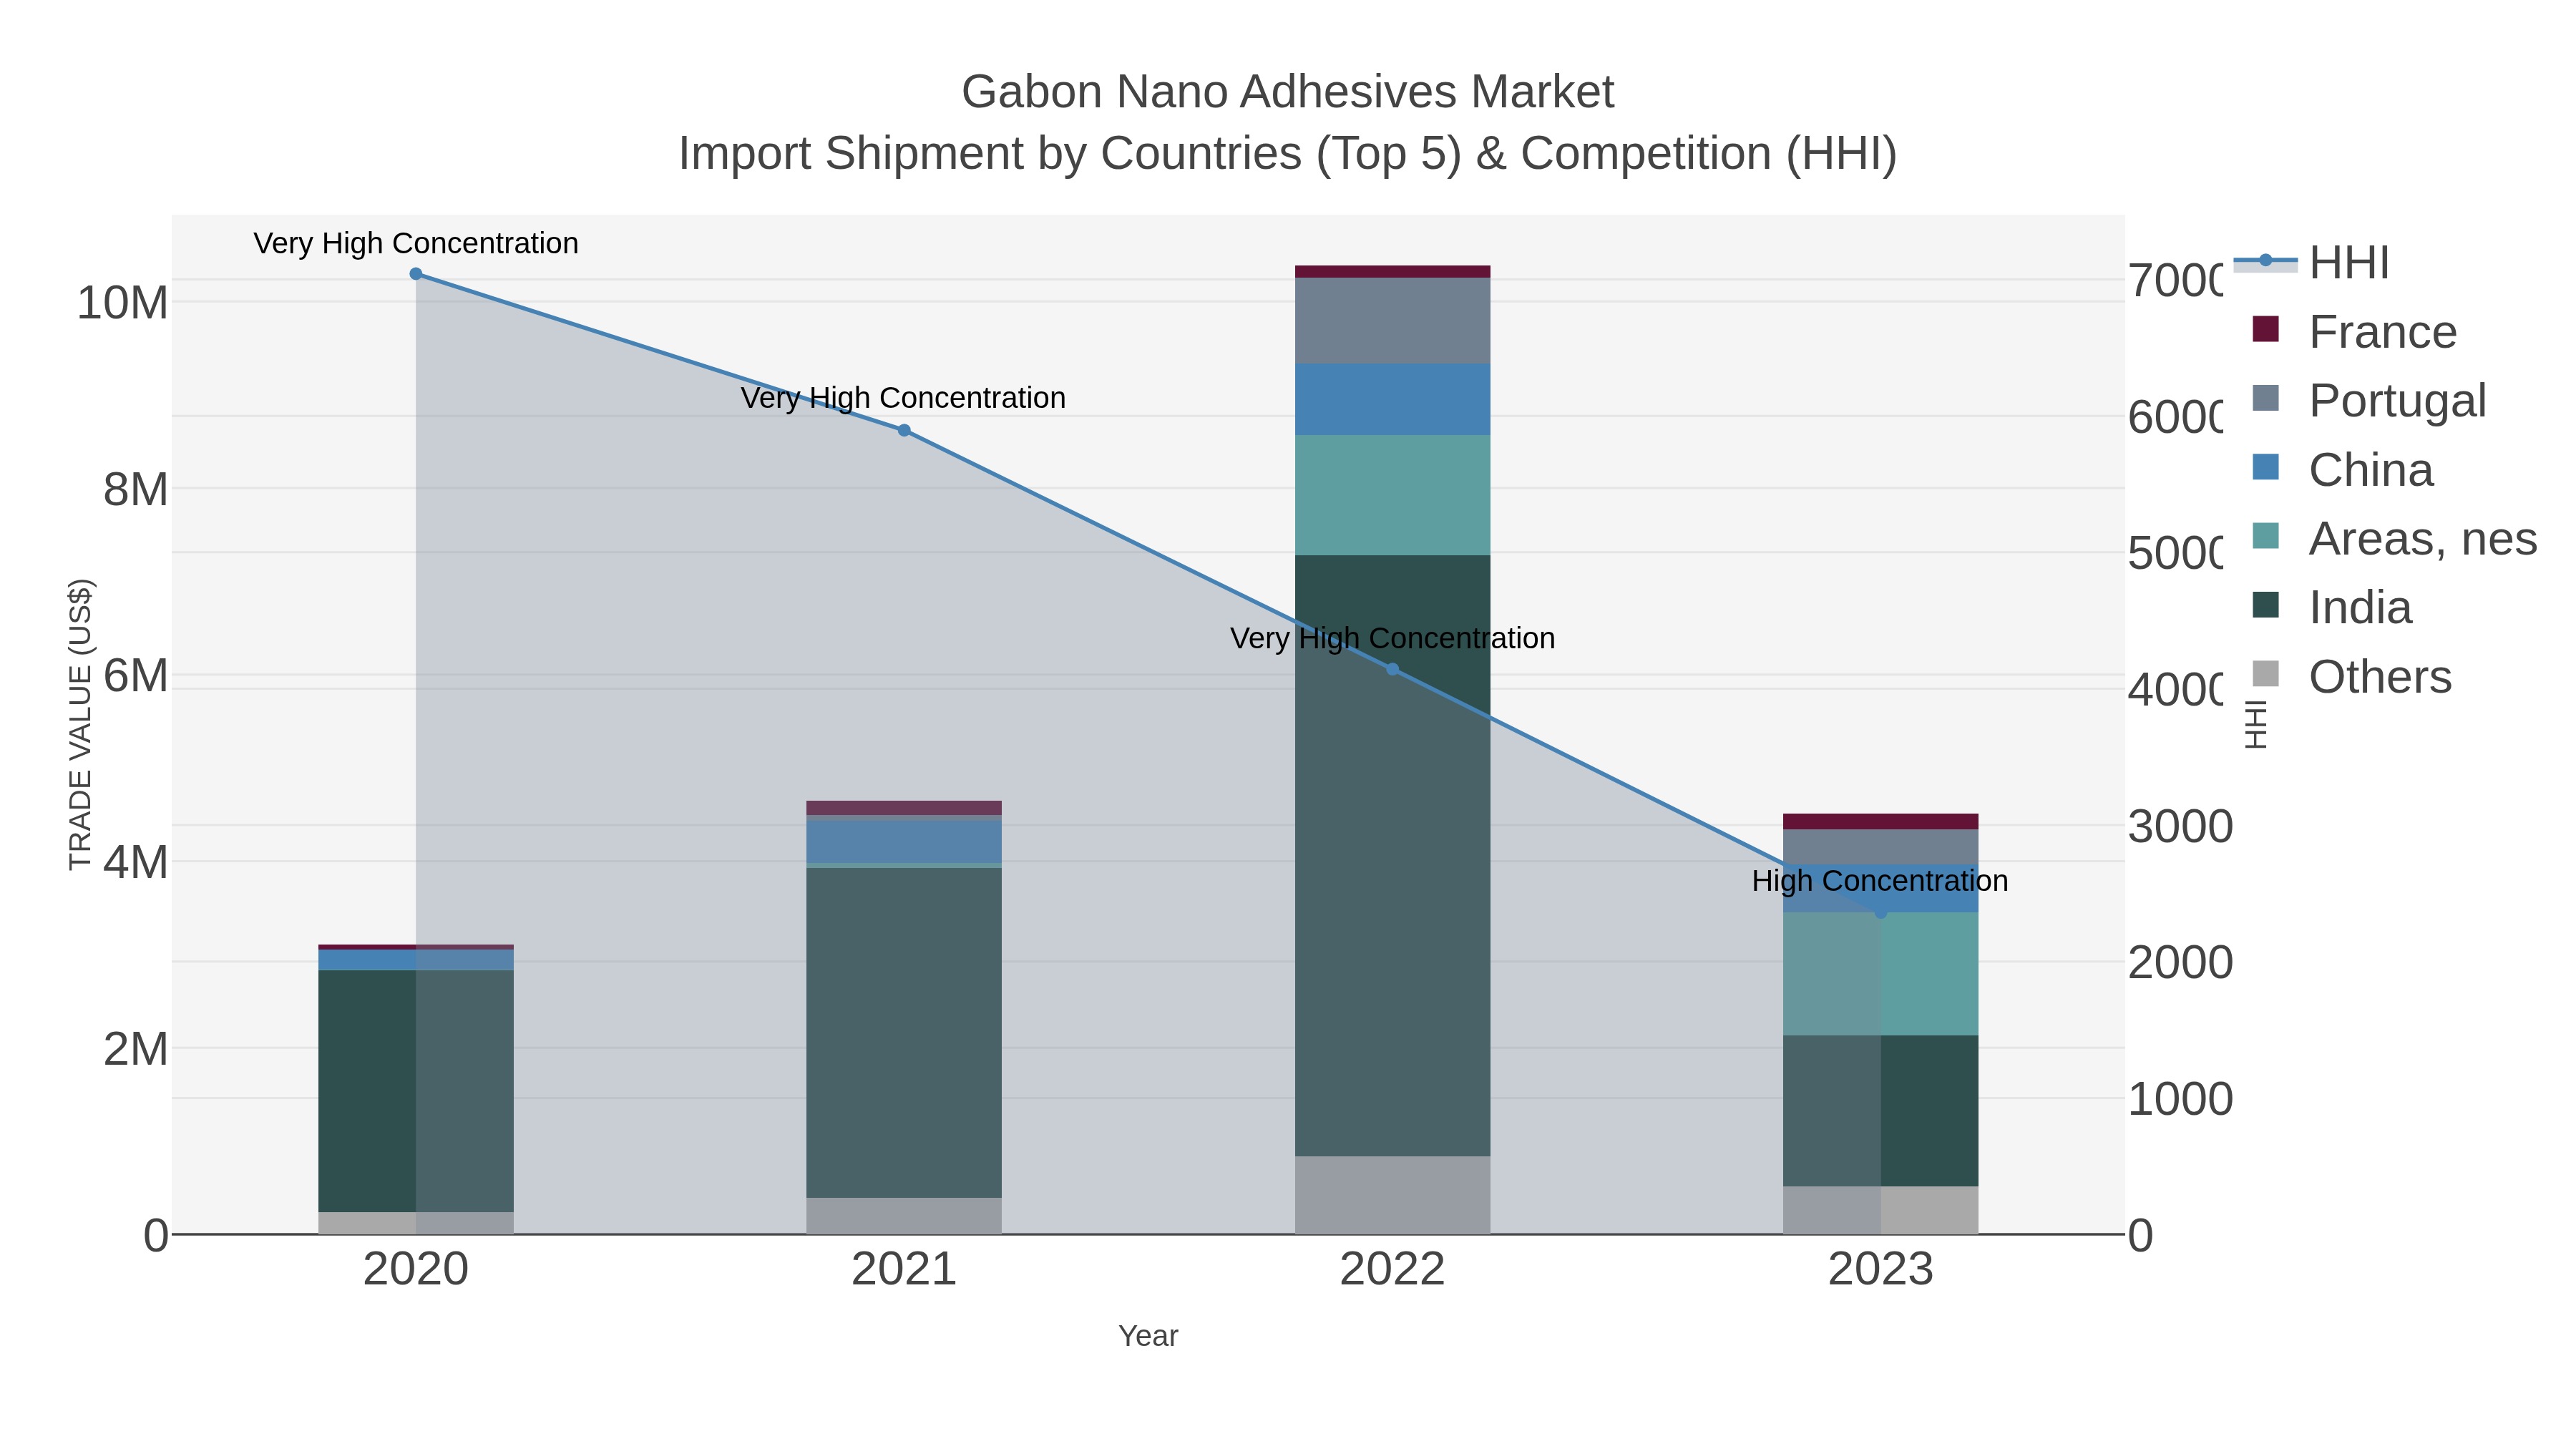Click Very High Concentration annotation above 2021

[903, 398]
